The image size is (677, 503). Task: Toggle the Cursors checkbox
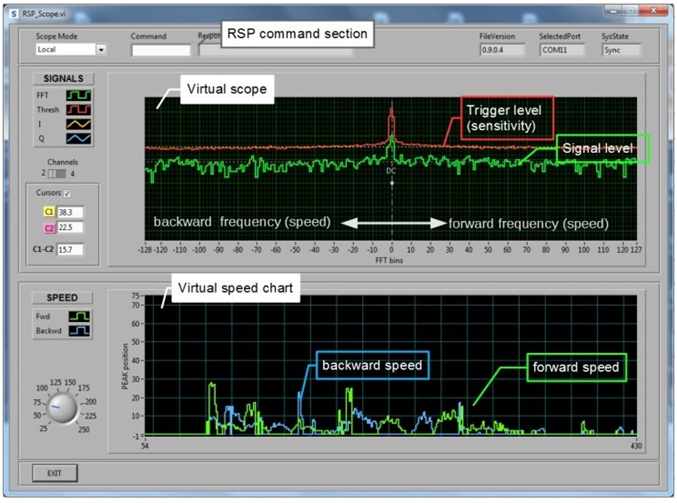click(x=67, y=193)
